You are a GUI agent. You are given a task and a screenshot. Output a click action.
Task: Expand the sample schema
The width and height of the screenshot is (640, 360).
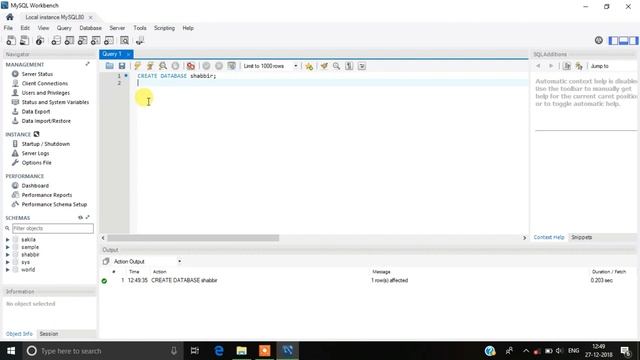[x=8, y=247]
